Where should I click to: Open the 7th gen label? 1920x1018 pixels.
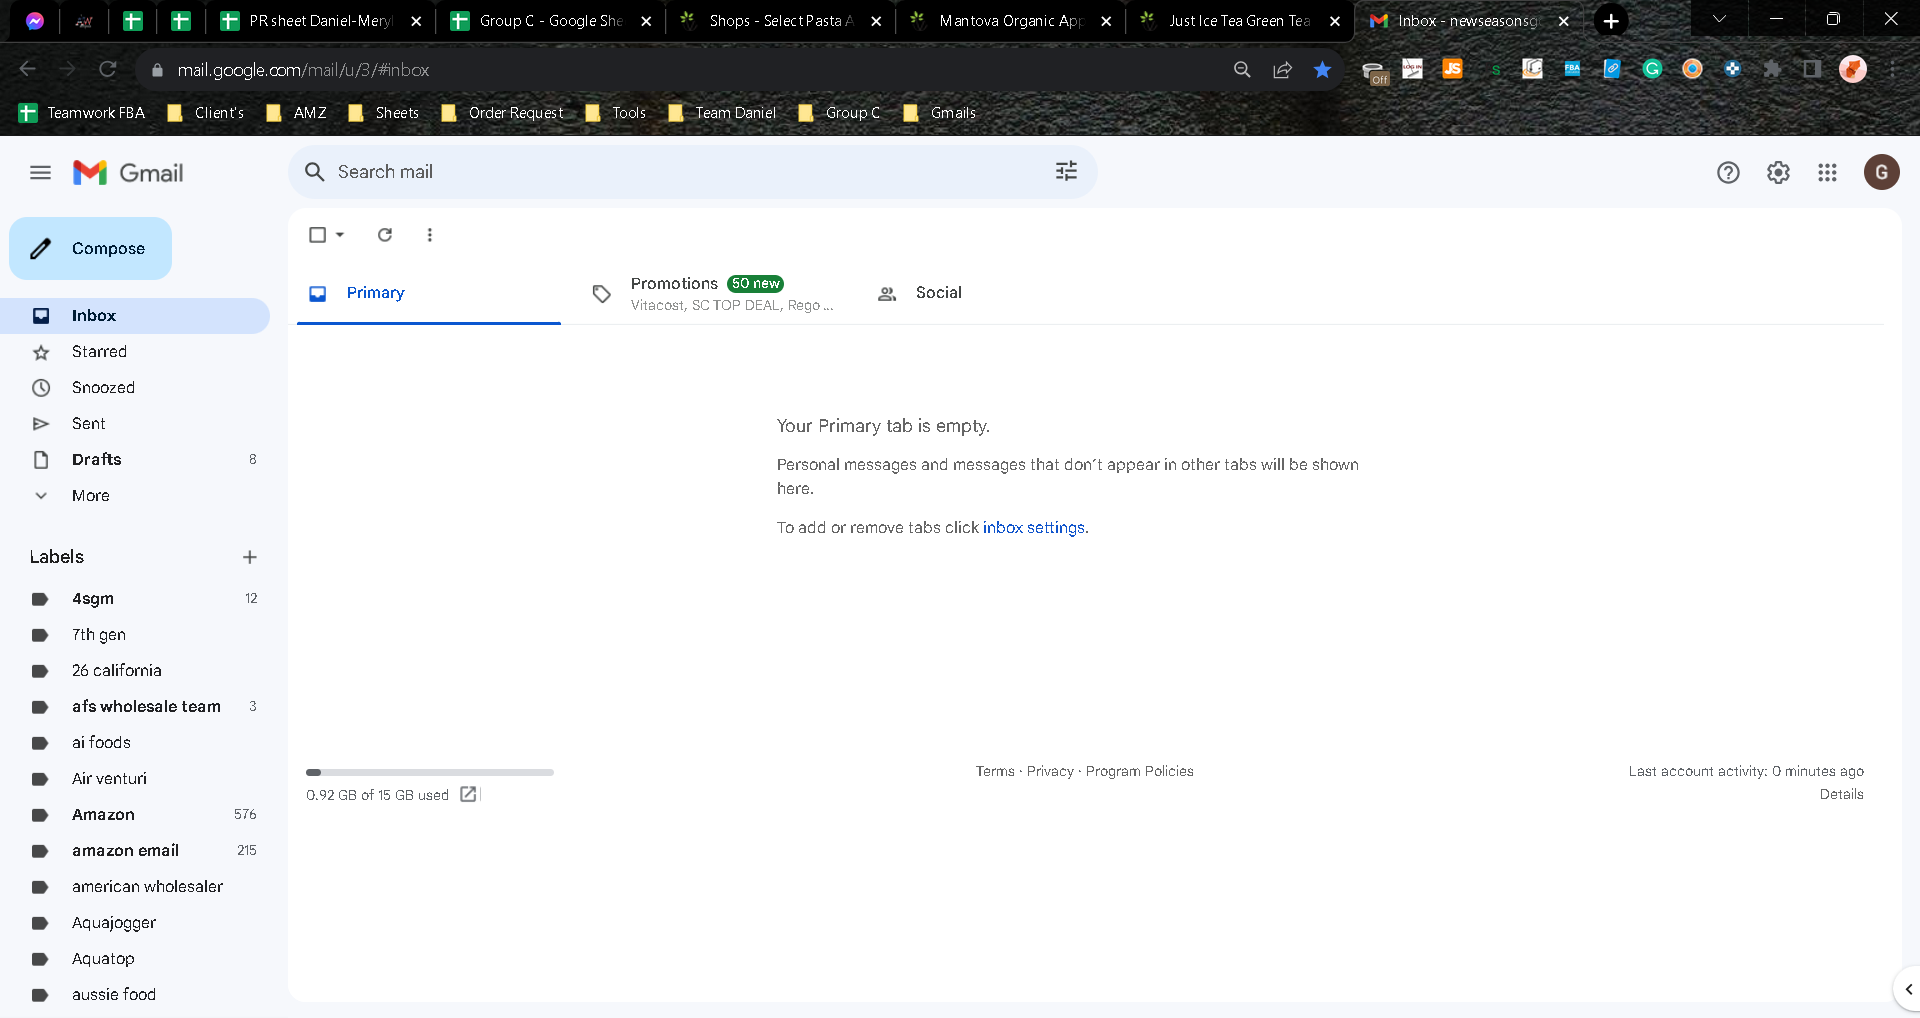[x=135, y=635]
